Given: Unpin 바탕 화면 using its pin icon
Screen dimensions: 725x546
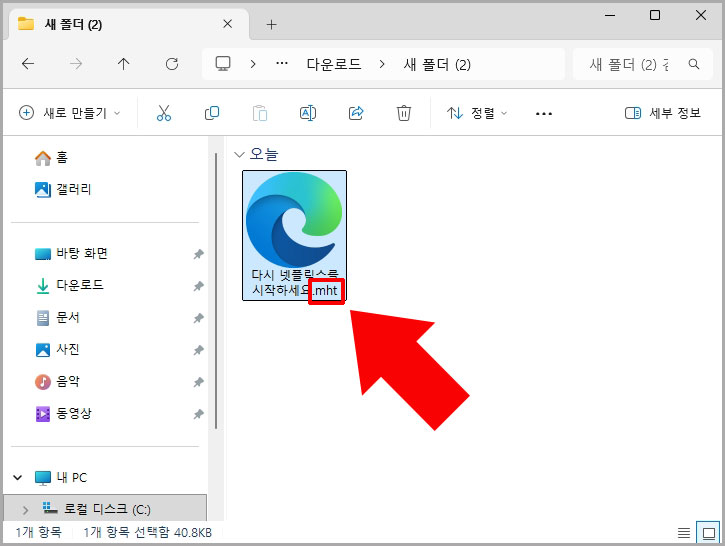Looking at the screenshot, I should 198,254.
